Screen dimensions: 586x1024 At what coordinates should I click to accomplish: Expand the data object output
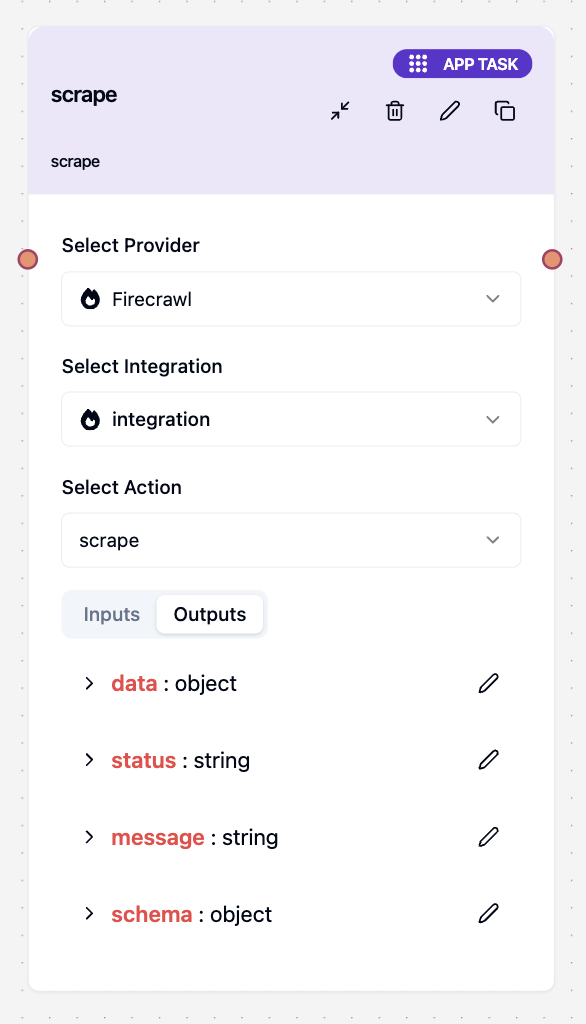[89, 683]
